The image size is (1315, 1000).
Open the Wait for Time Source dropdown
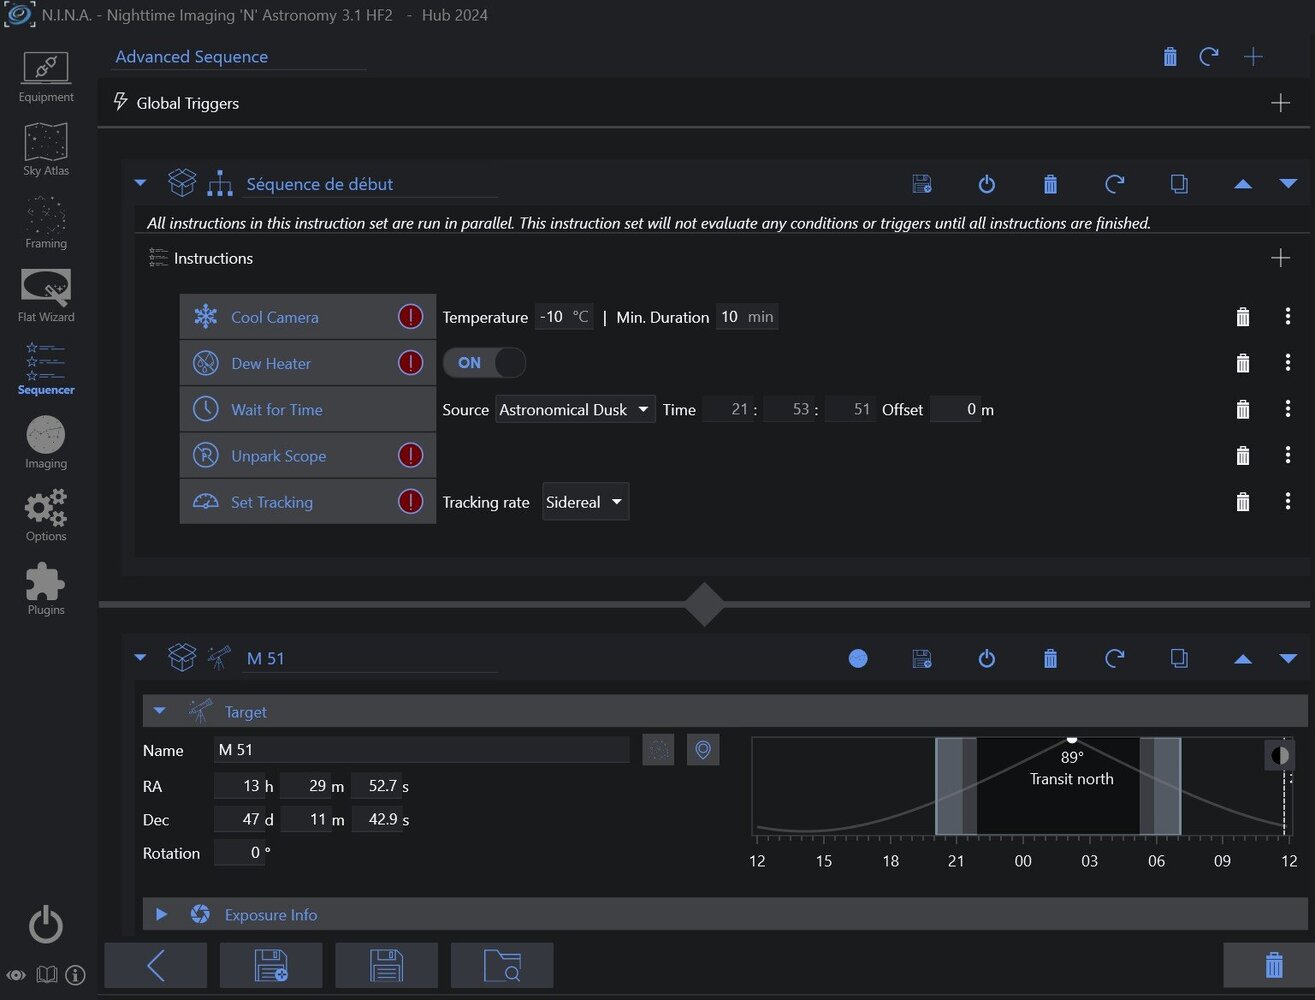[x=575, y=409]
